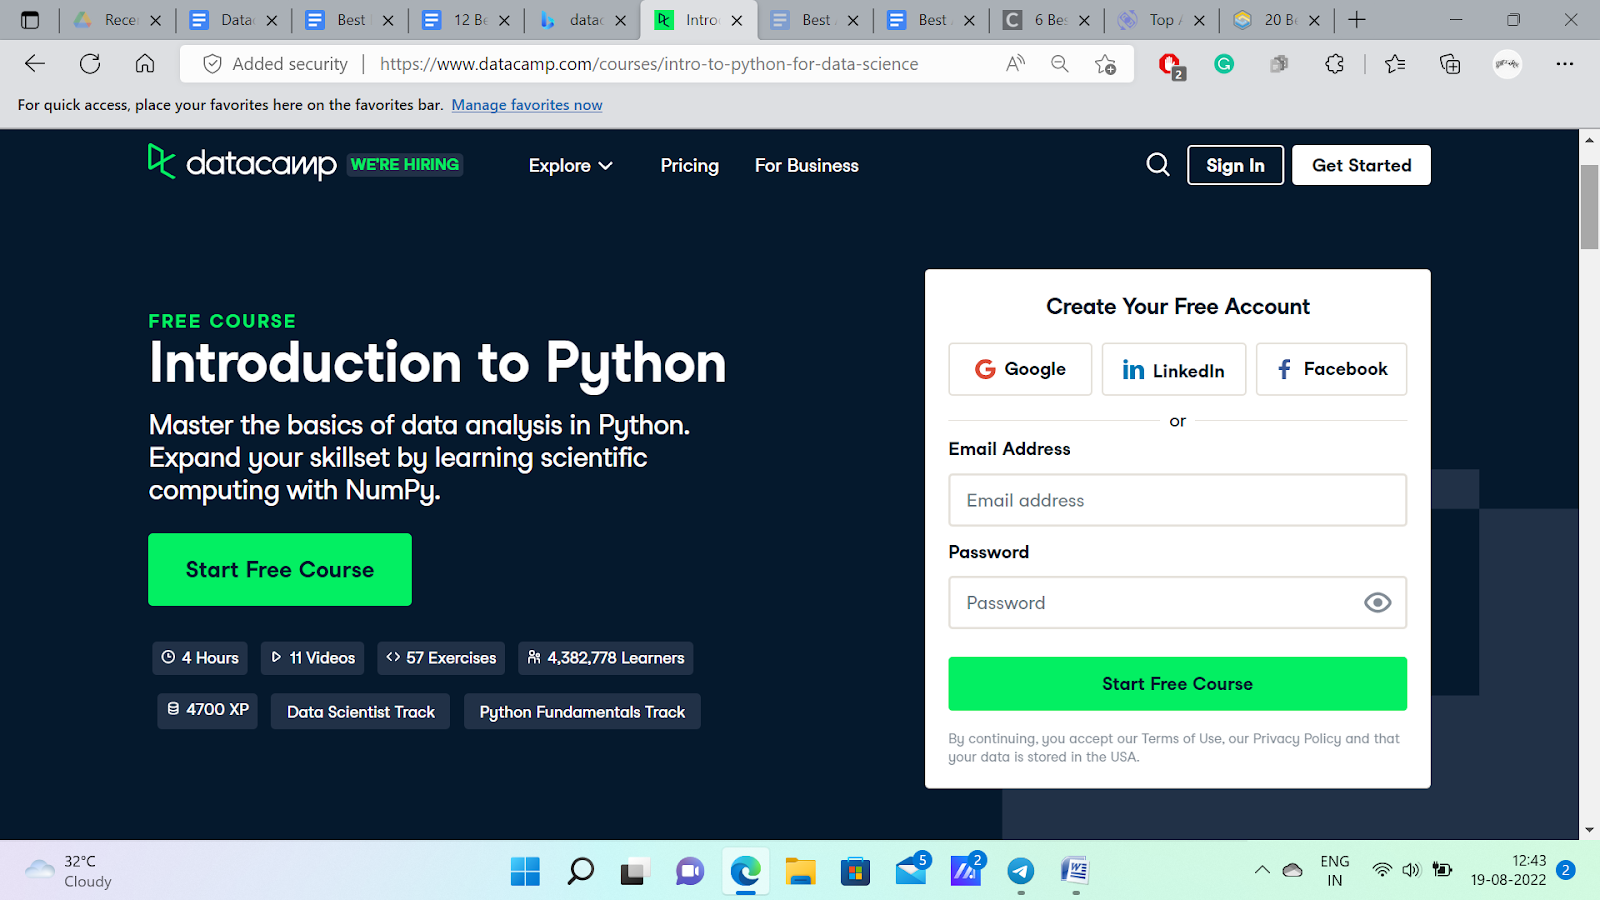1600x900 pixels.
Task: Open Windows taskbar Search
Action: [x=580, y=871]
